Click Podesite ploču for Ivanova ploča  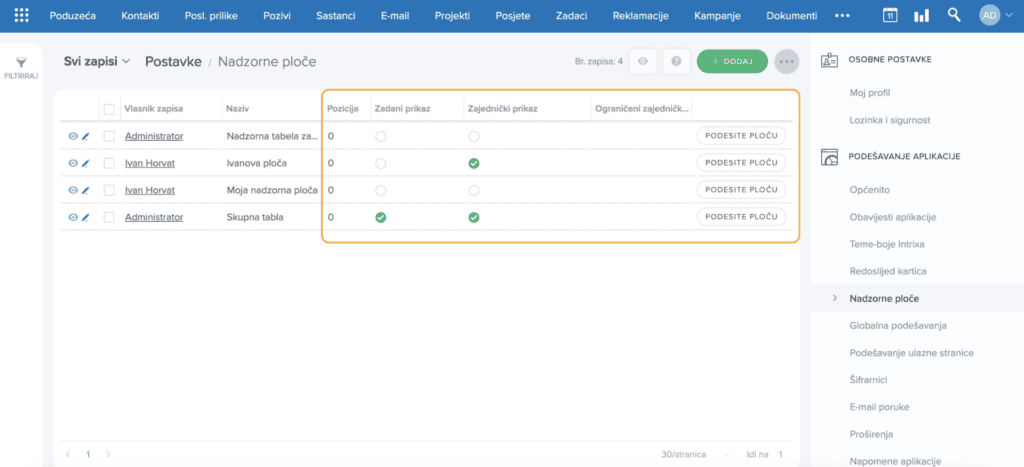[741, 163]
